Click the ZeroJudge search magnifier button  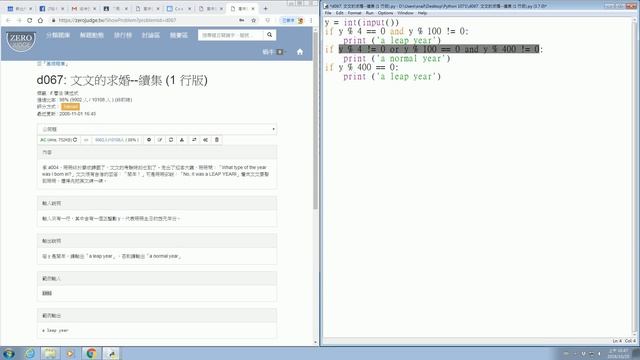pos(269,35)
